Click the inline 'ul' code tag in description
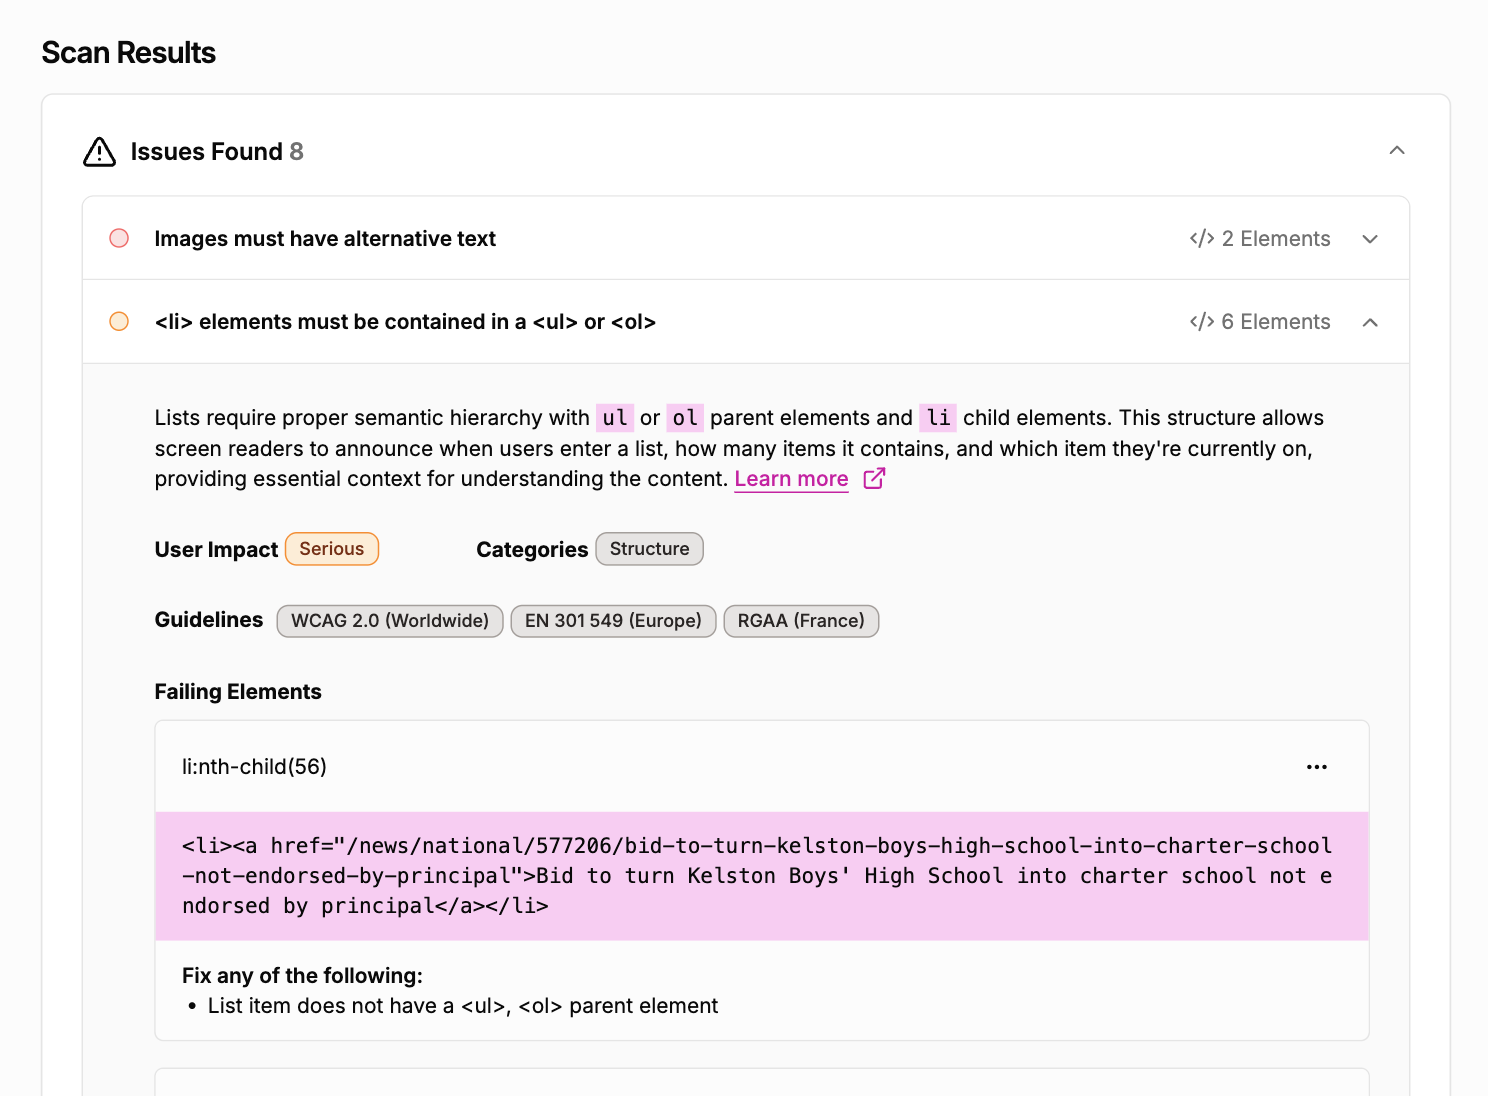This screenshot has height=1096, width=1488. click(x=615, y=418)
